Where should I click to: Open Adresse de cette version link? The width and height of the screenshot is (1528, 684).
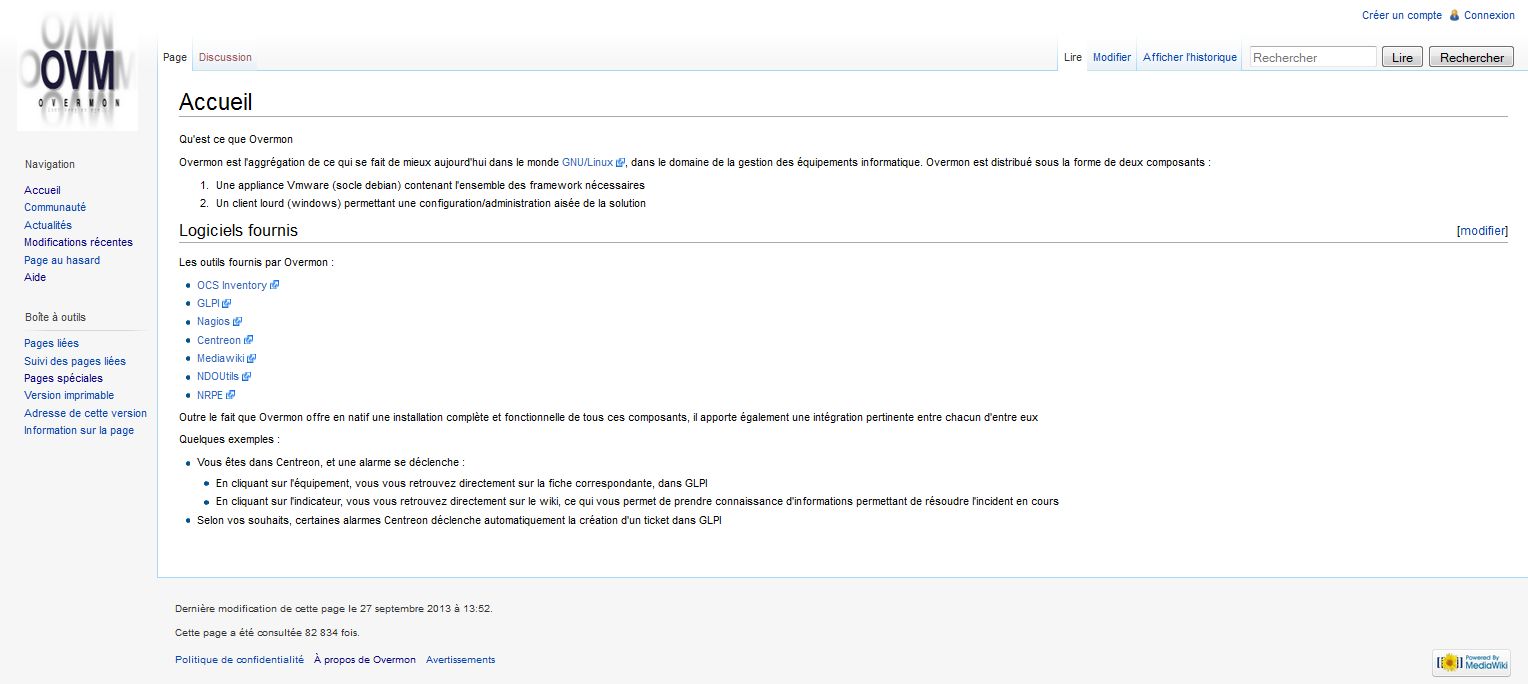pos(85,413)
